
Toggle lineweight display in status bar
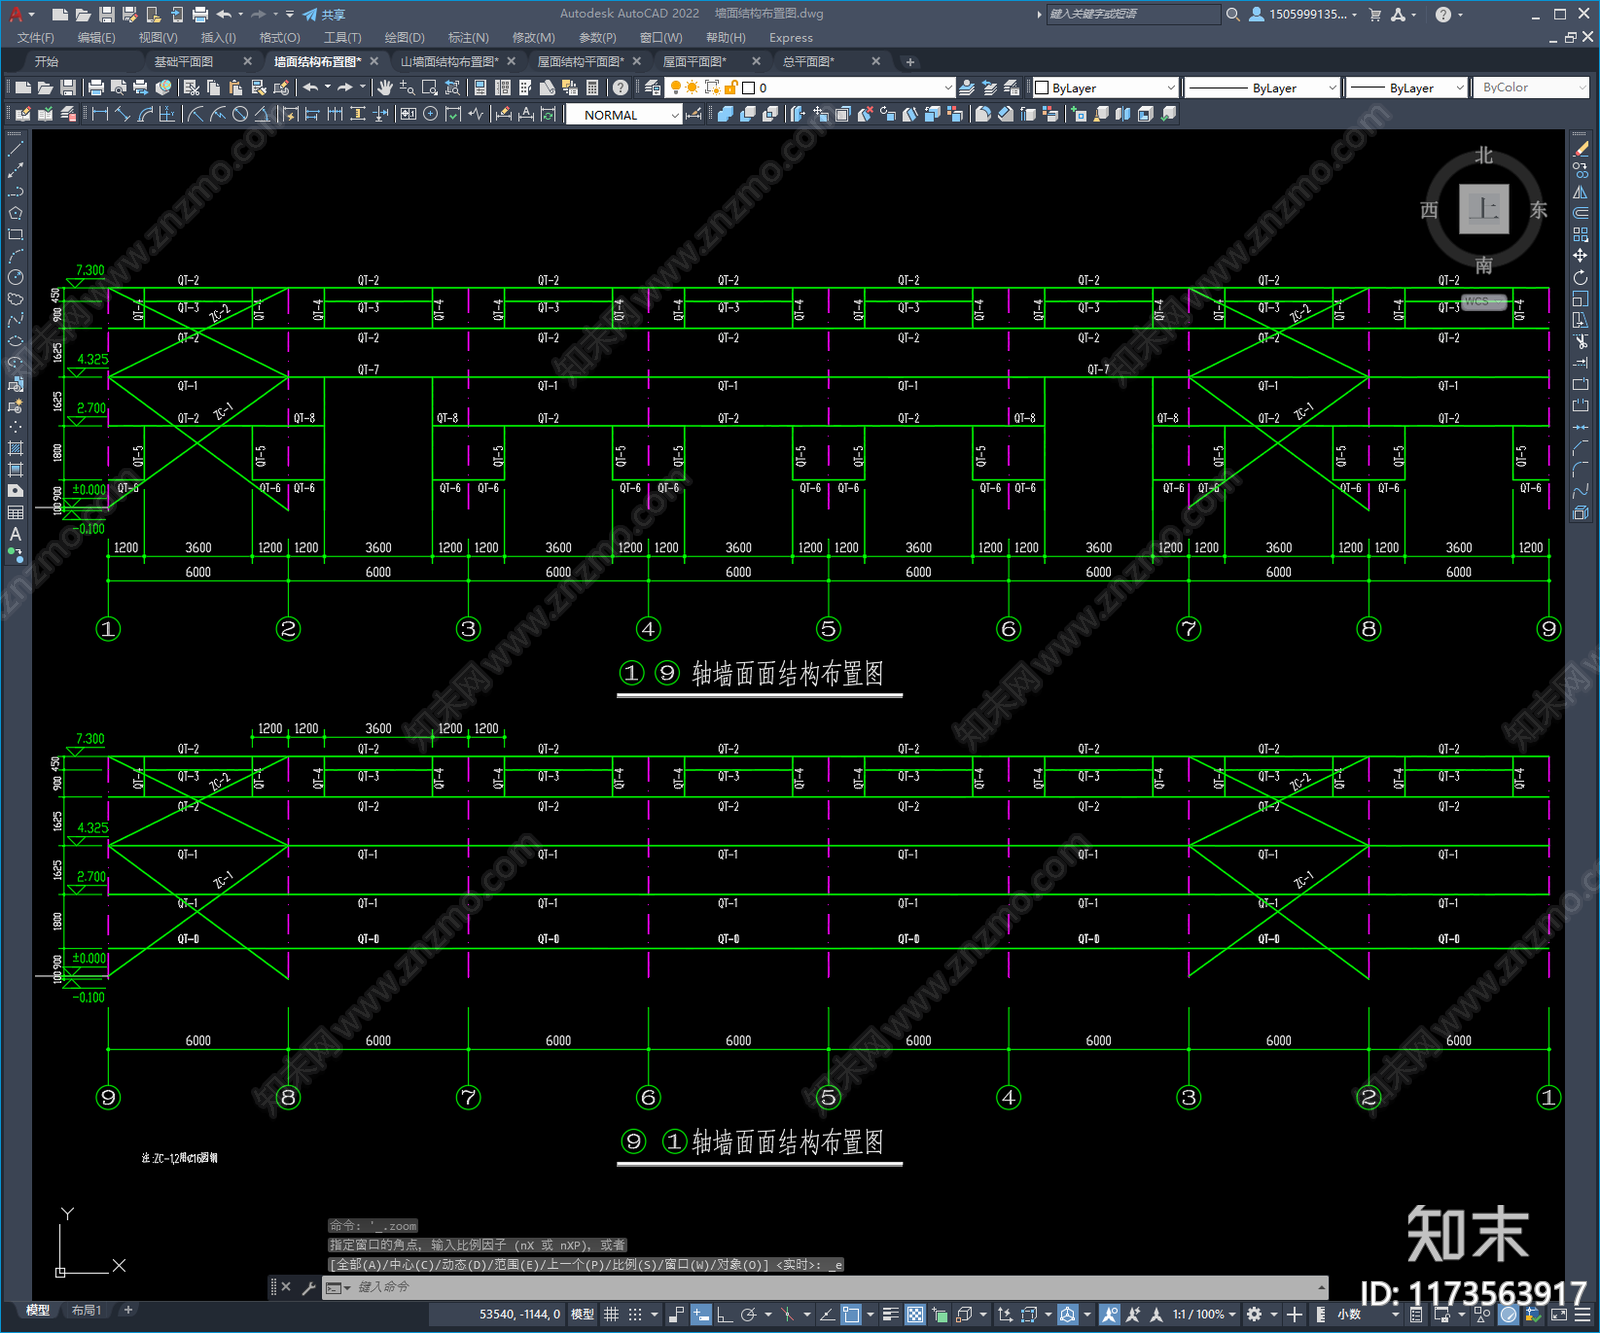point(890,1314)
